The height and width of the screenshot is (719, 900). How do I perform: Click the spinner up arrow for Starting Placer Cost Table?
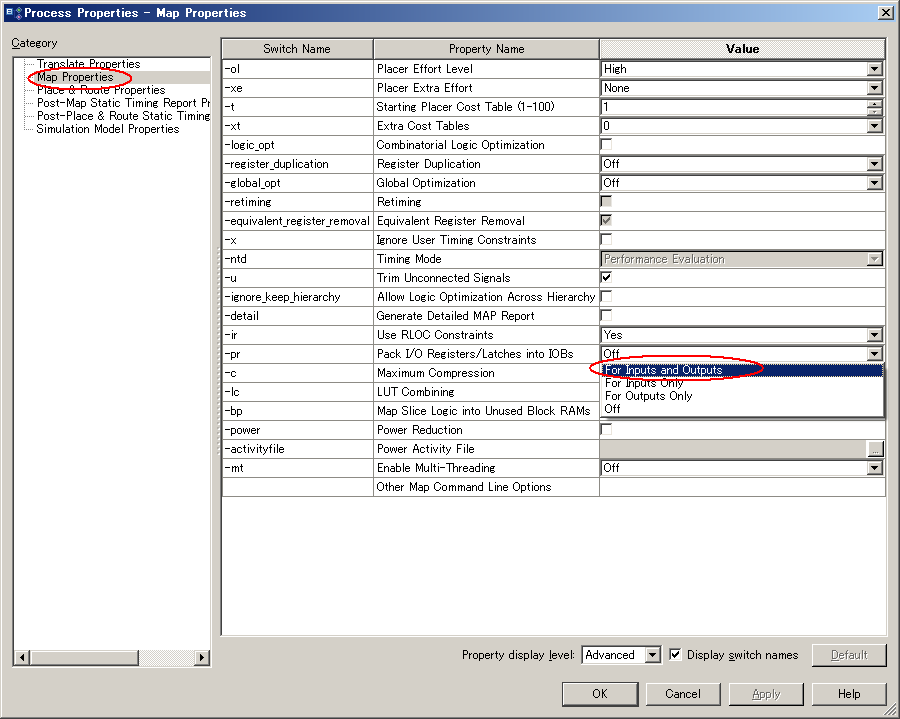(x=875, y=103)
